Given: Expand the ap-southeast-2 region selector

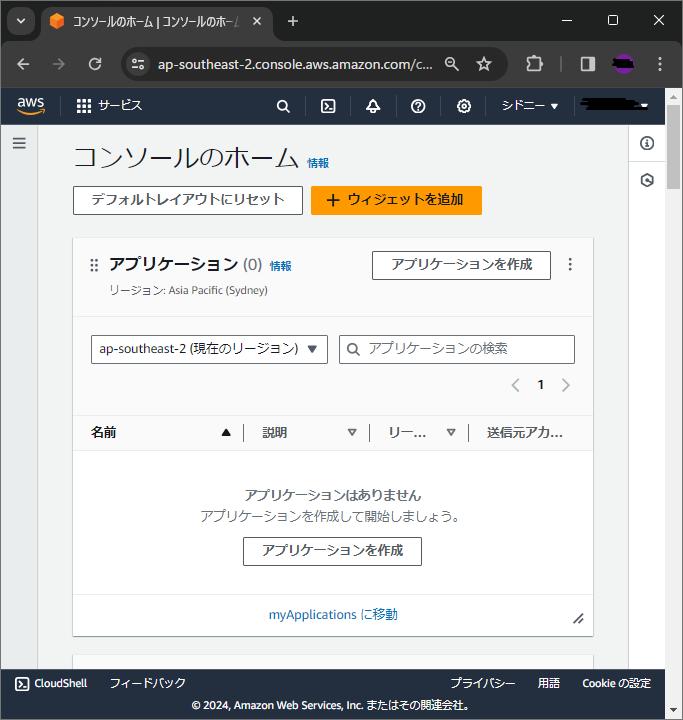Looking at the screenshot, I should [x=209, y=349].
